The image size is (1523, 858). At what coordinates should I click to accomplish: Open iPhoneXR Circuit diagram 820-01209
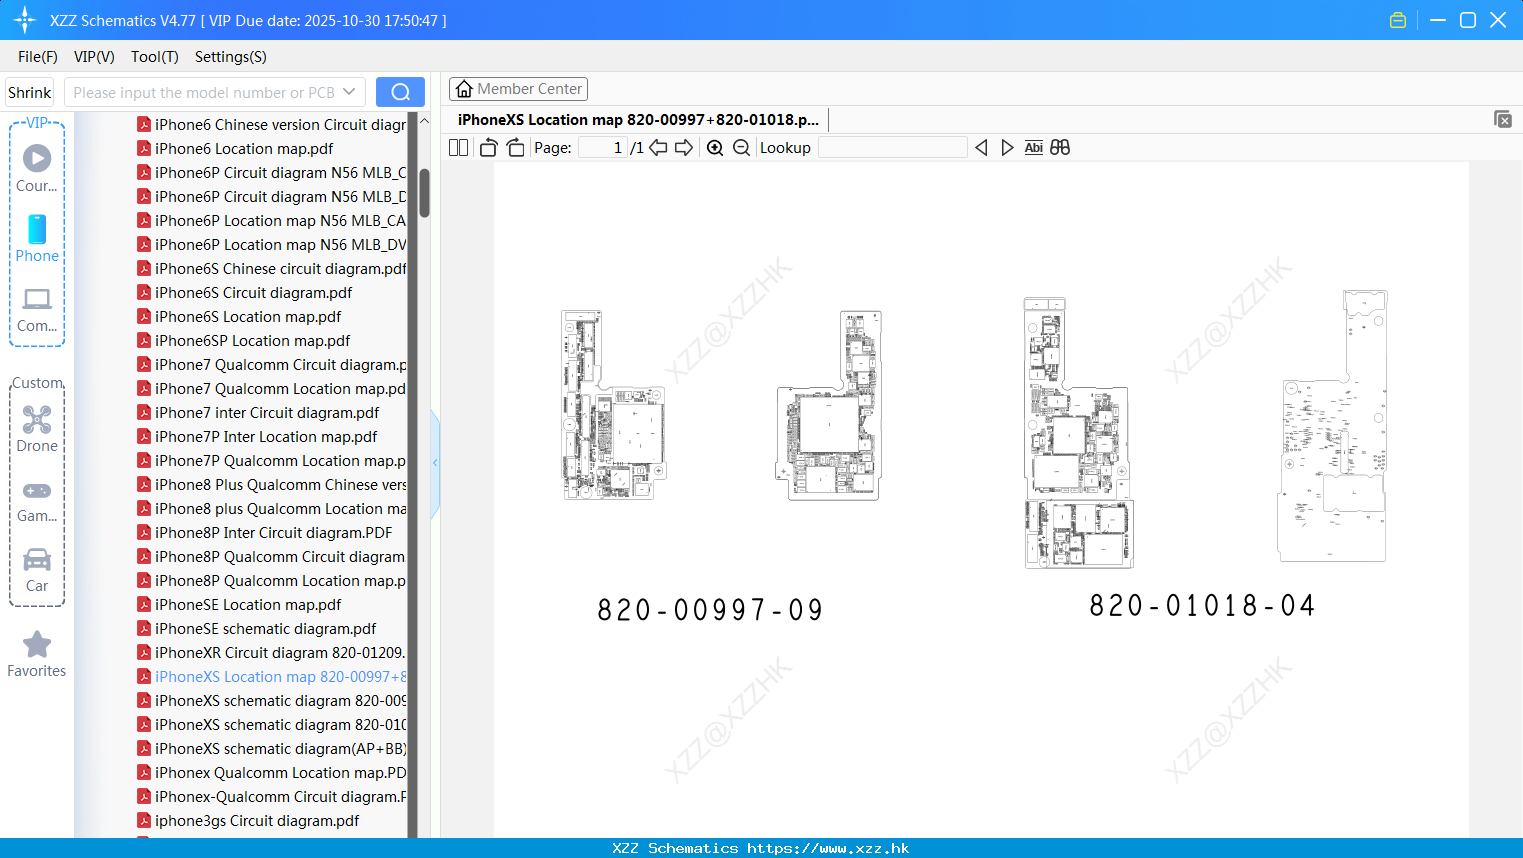tap(271, 653)
